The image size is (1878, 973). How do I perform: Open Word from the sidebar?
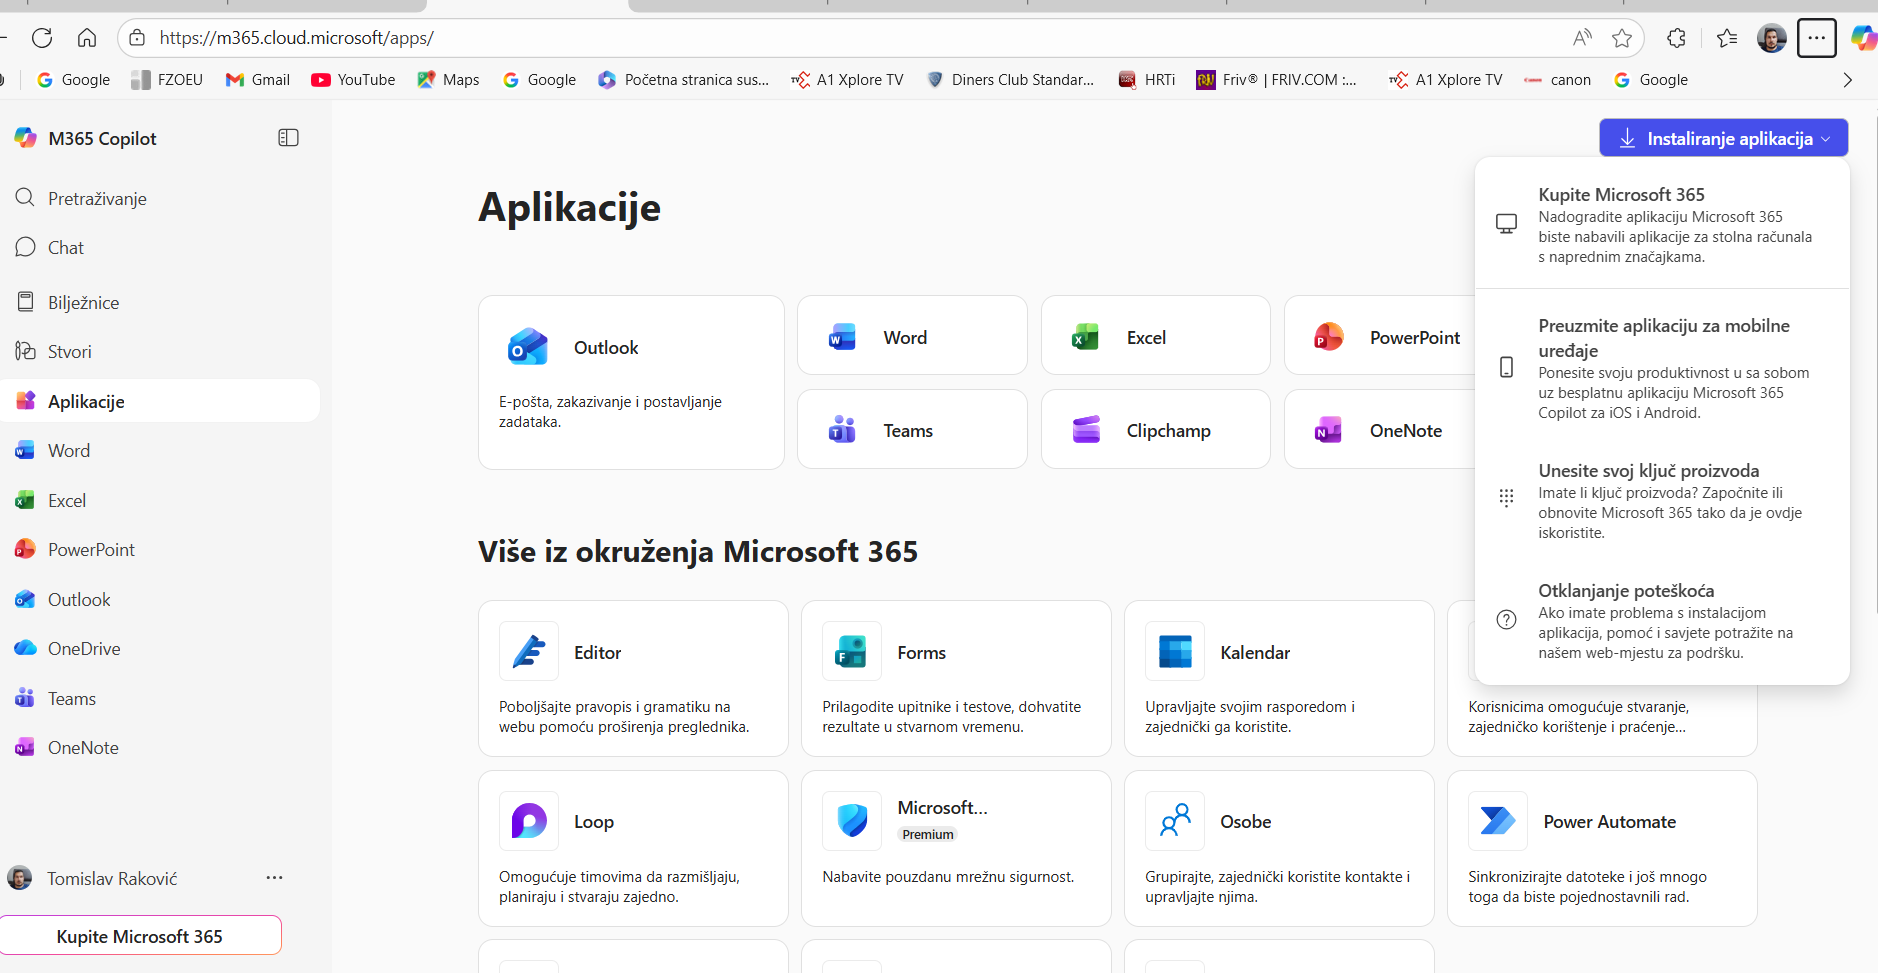[x=160, y=450]
